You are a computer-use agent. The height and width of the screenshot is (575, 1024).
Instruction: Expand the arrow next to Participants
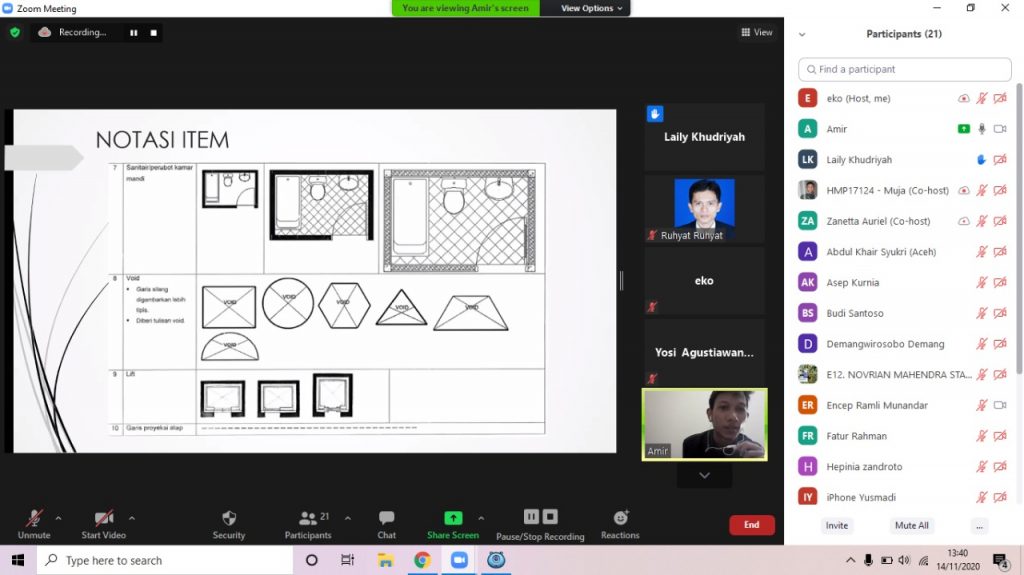click(x=347, y=518)
